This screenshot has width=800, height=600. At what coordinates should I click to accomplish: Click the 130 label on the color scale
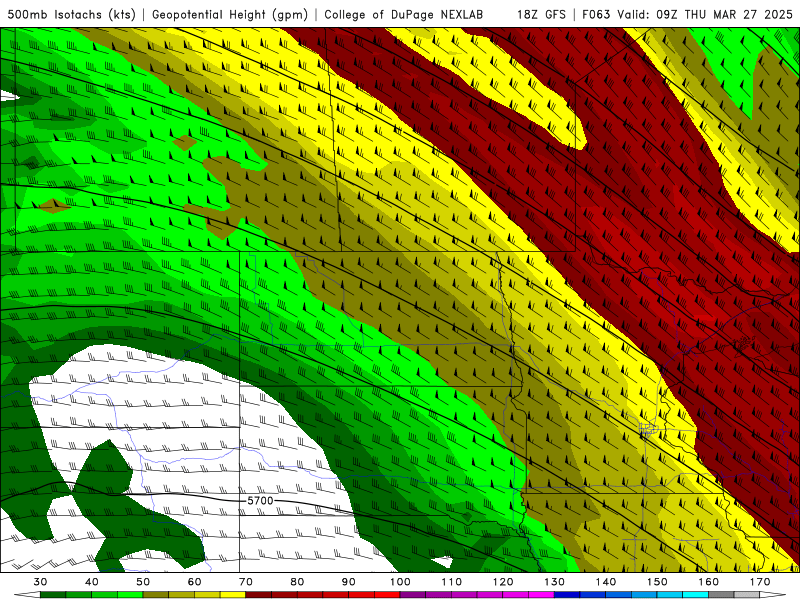(x=555, y=582)
